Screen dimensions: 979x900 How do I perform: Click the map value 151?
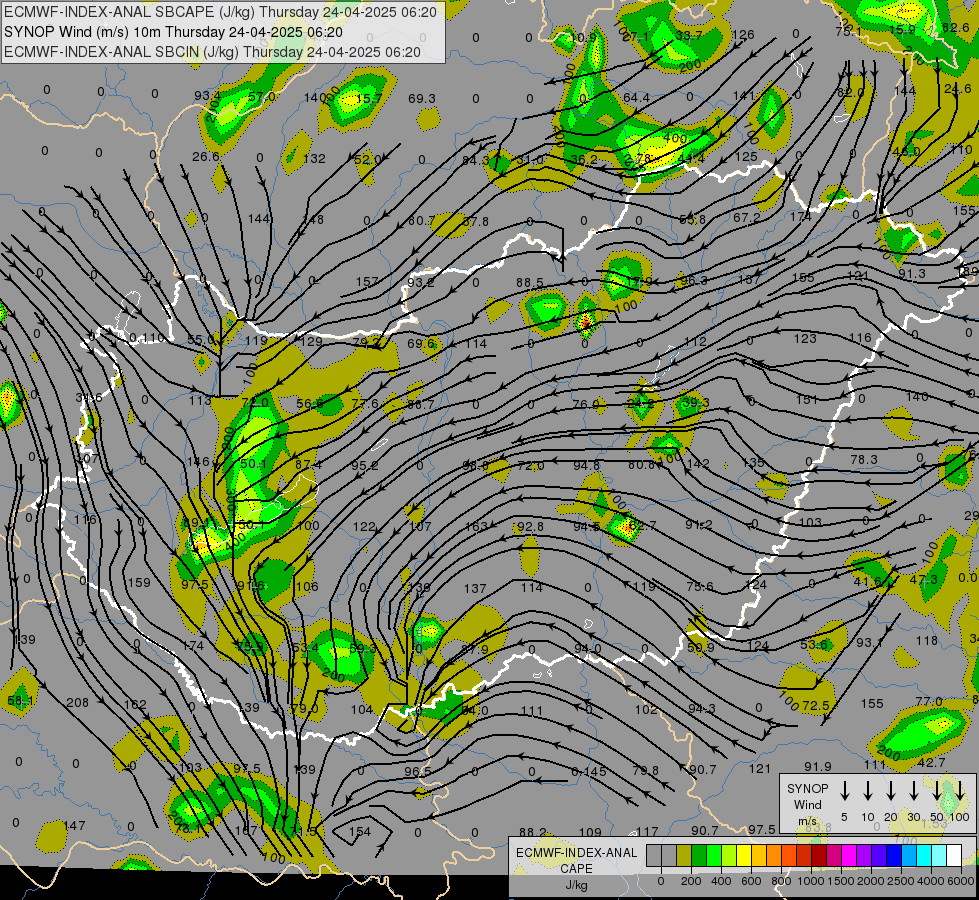tap(807, 399)
